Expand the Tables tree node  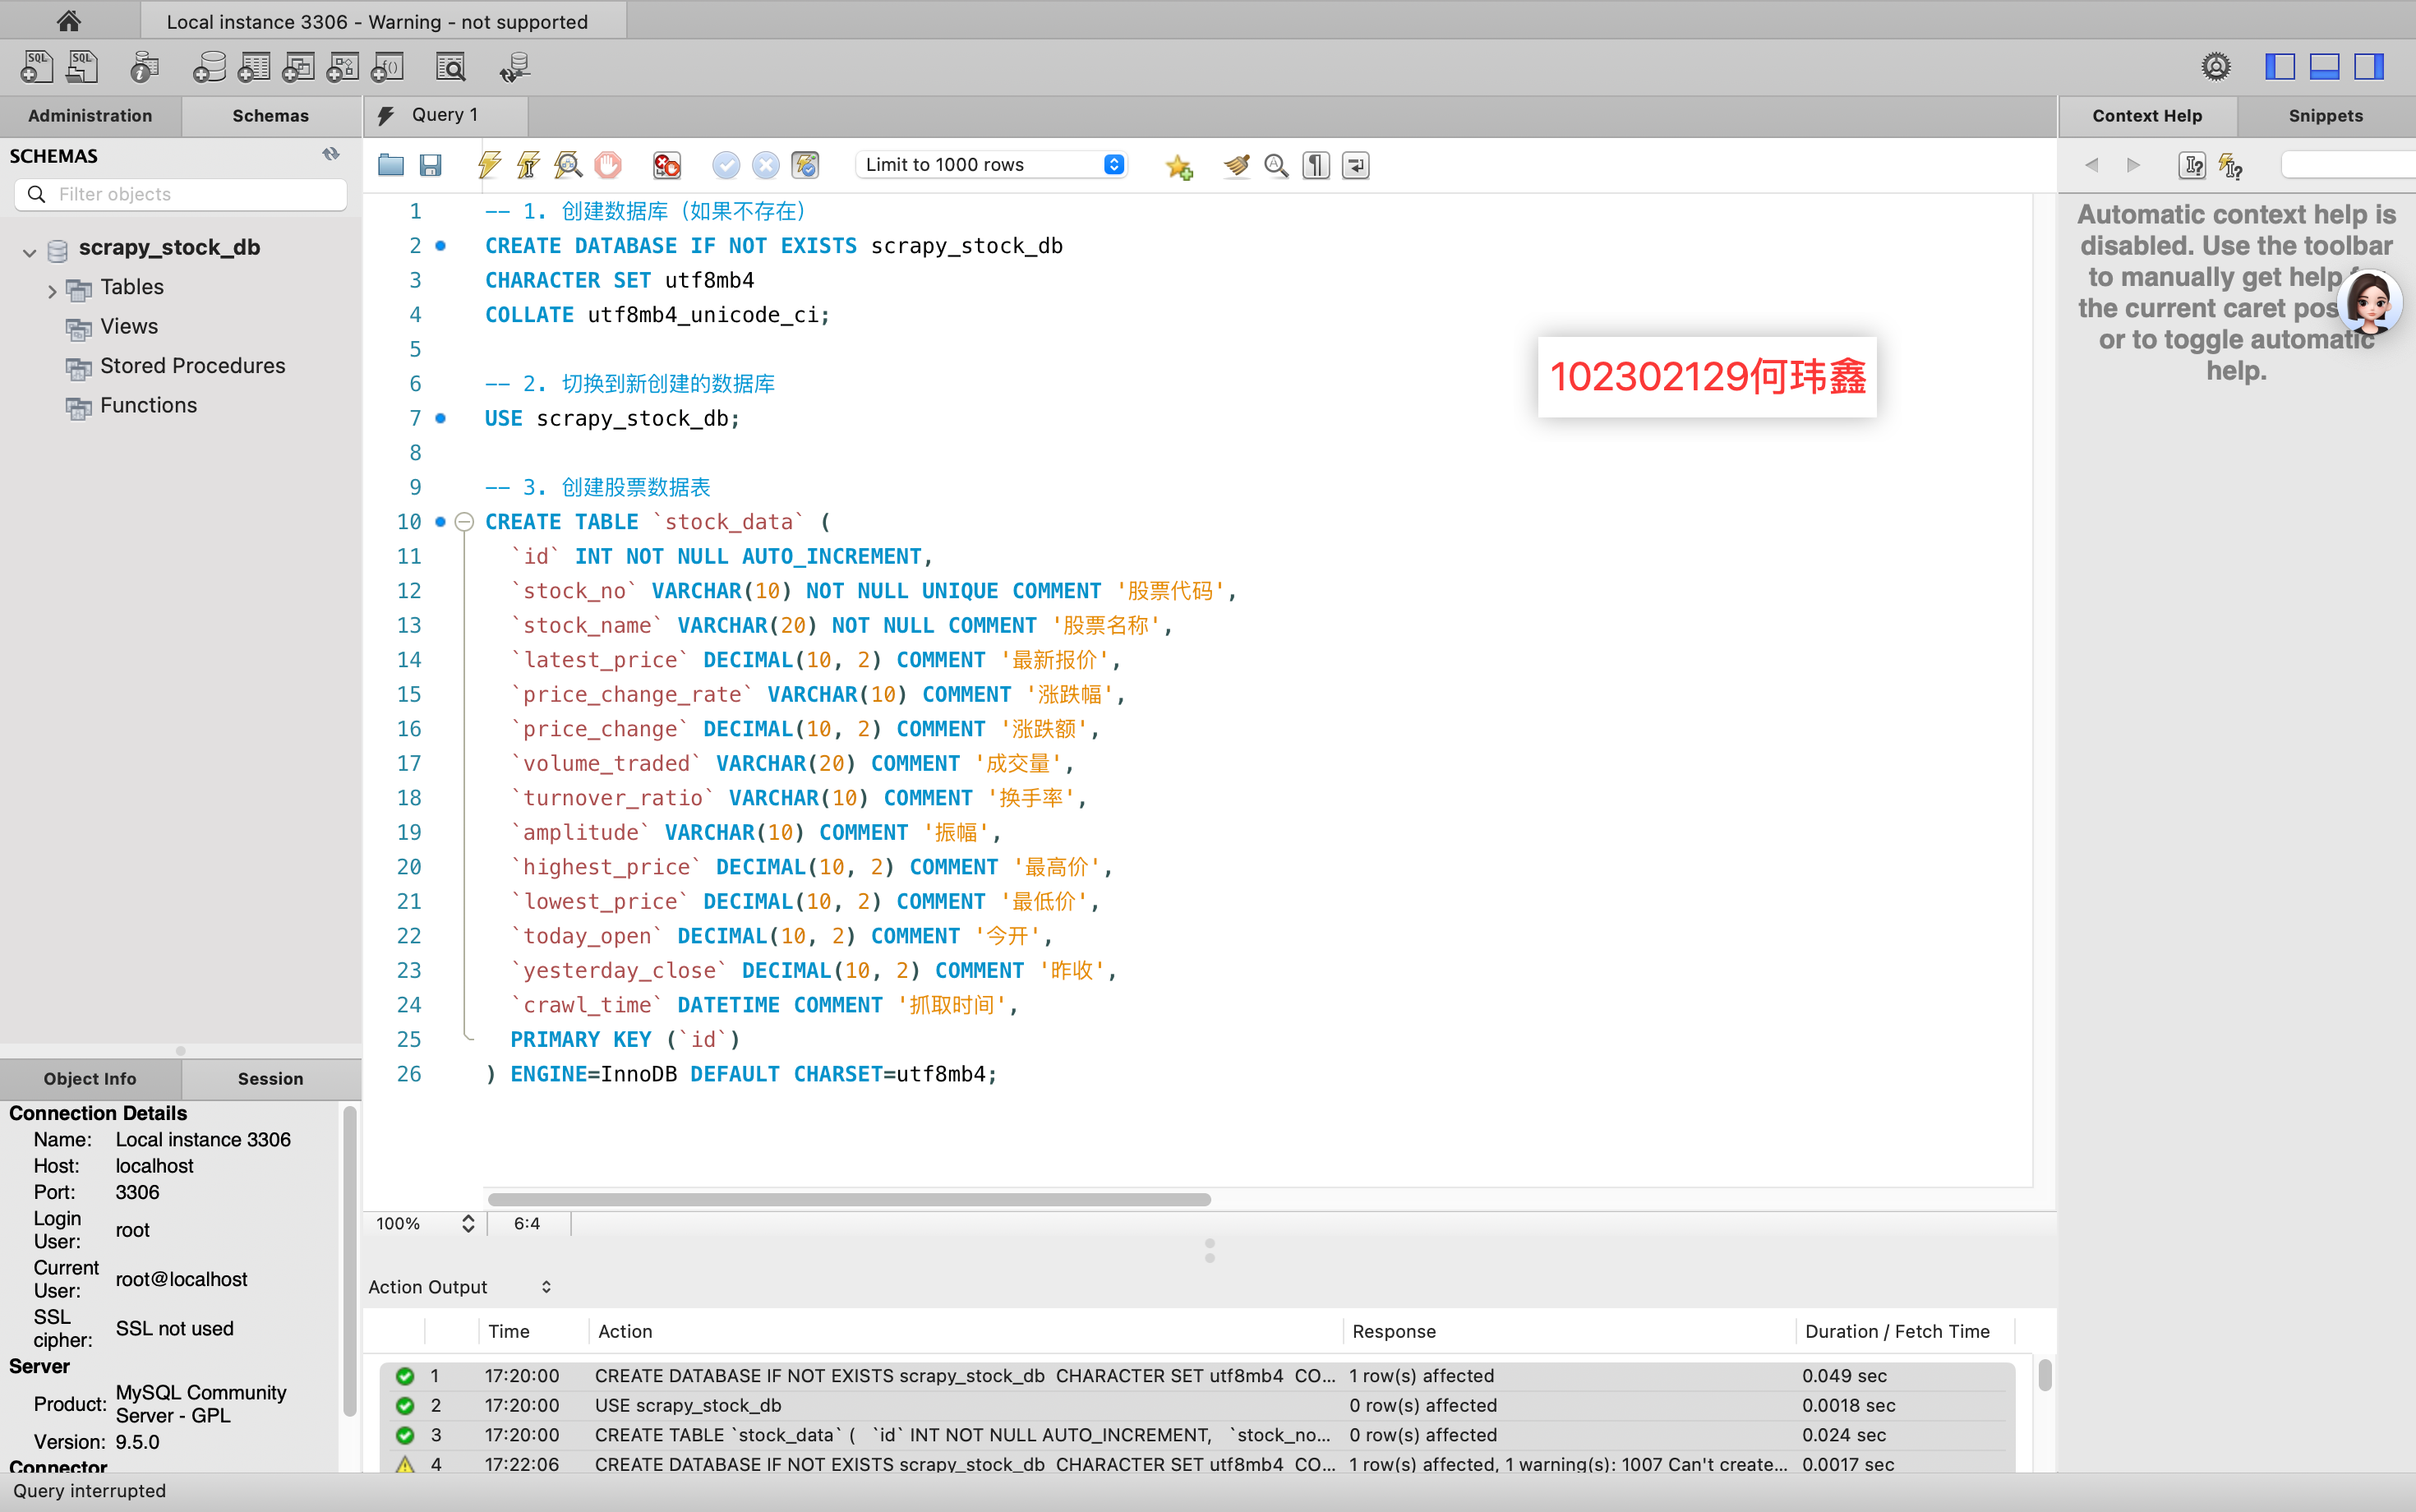52,291
